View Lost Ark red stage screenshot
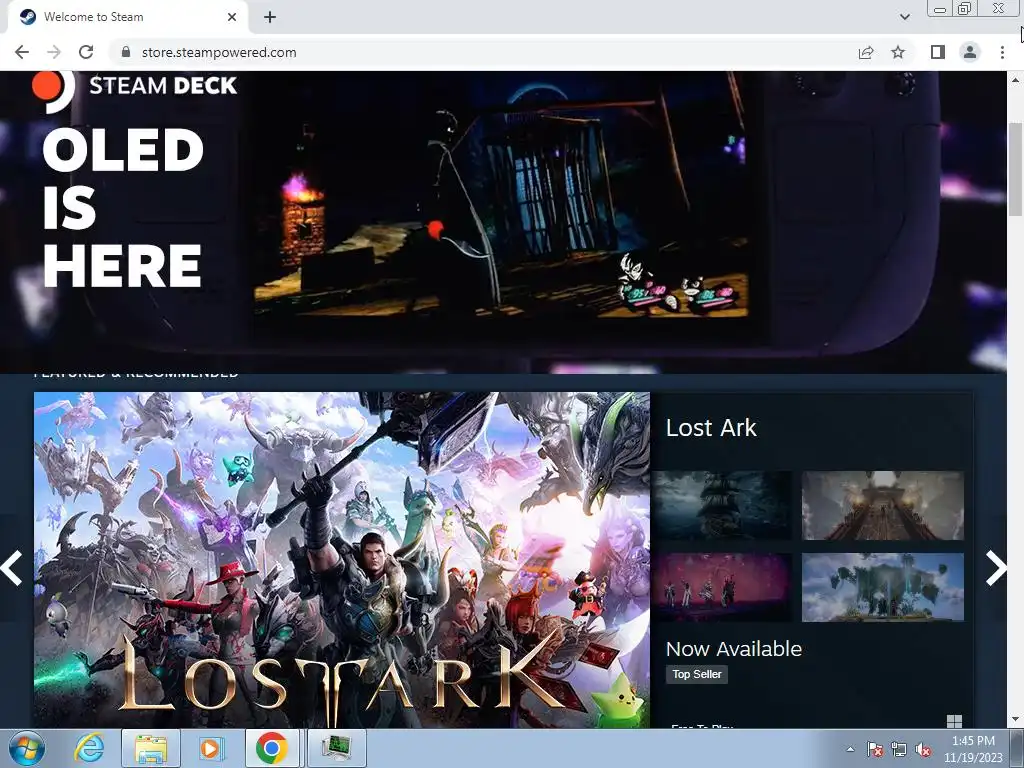Viewport: 1024px width, 768px height. [723, 587]
